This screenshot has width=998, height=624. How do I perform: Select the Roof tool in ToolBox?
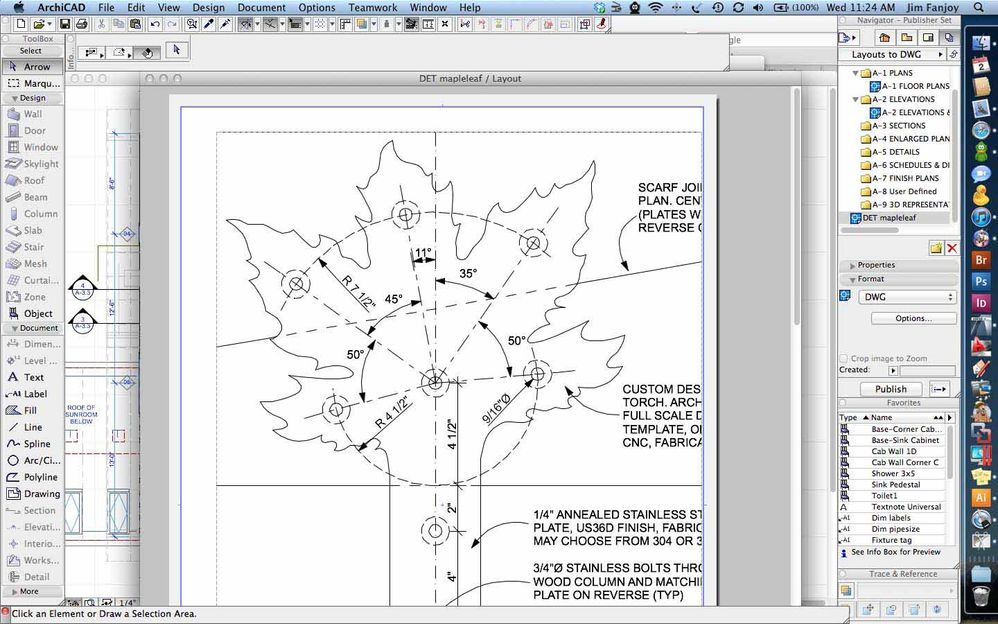(x=32, y=180)
